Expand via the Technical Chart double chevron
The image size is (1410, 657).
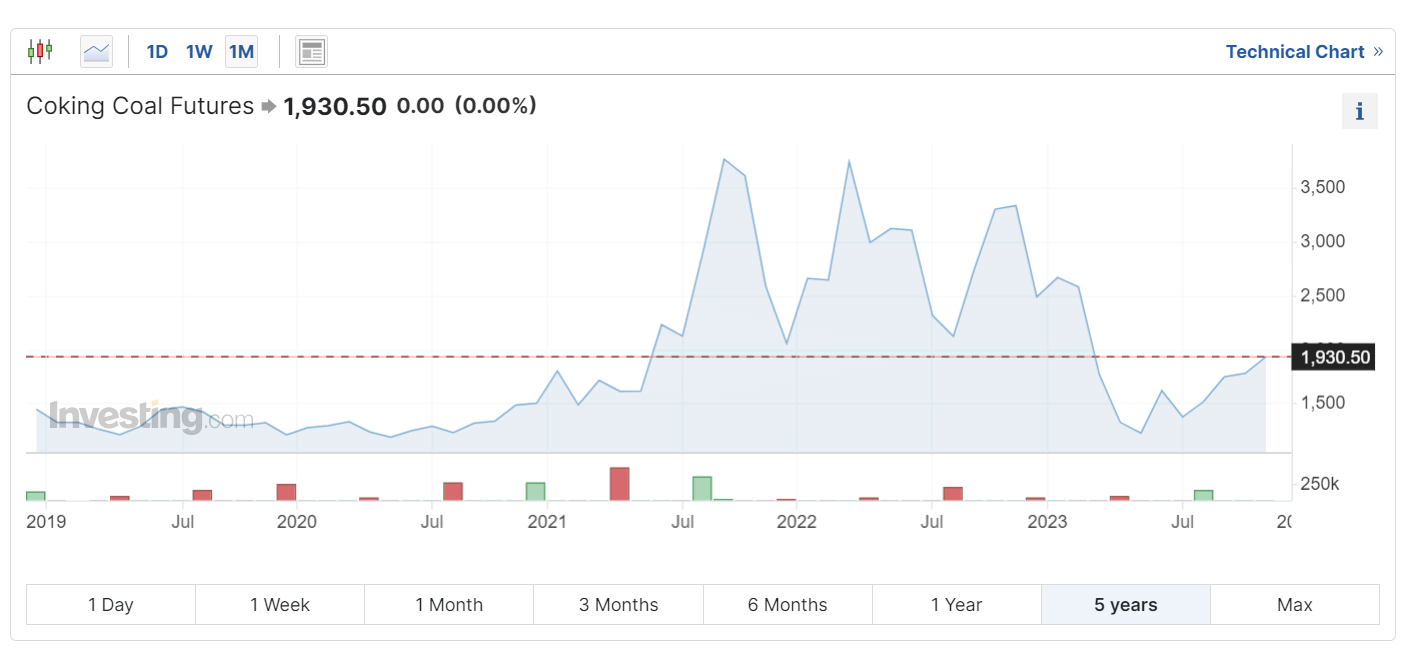(x=1378, y=51)
